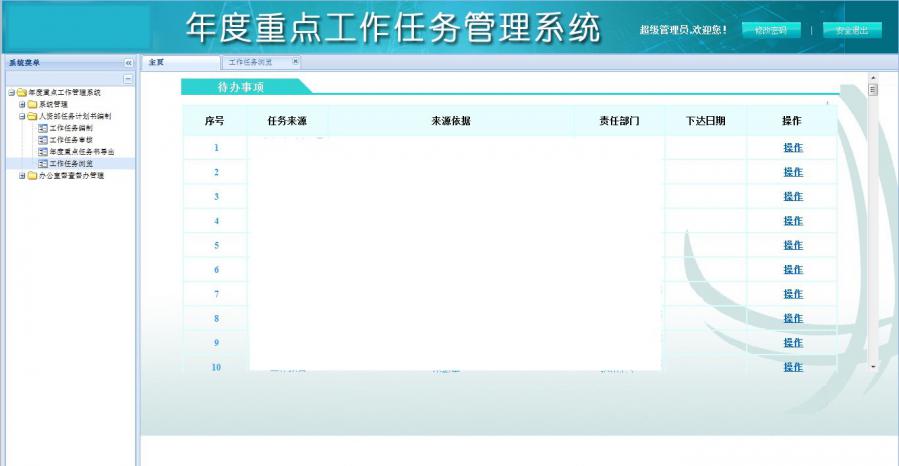Click the 年度重点任务书导出 page icon

43,151
